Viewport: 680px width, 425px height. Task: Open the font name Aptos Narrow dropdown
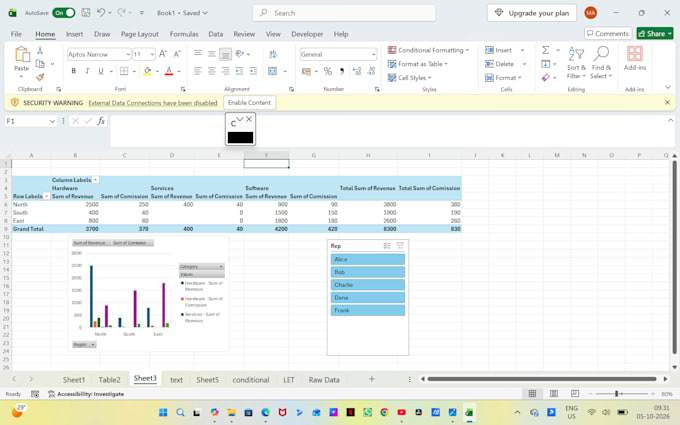click(128, 54)
